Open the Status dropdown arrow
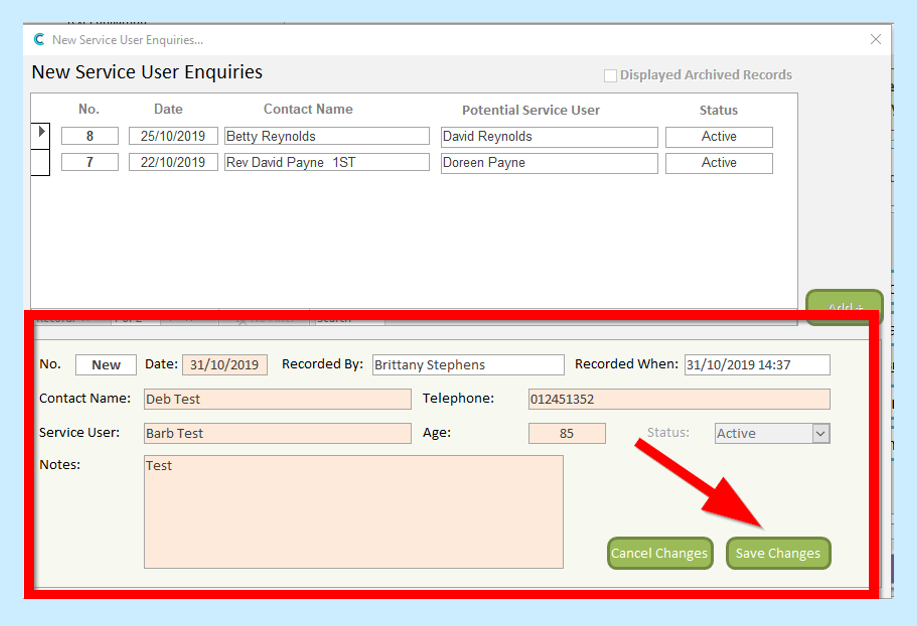 coord(820,434)
